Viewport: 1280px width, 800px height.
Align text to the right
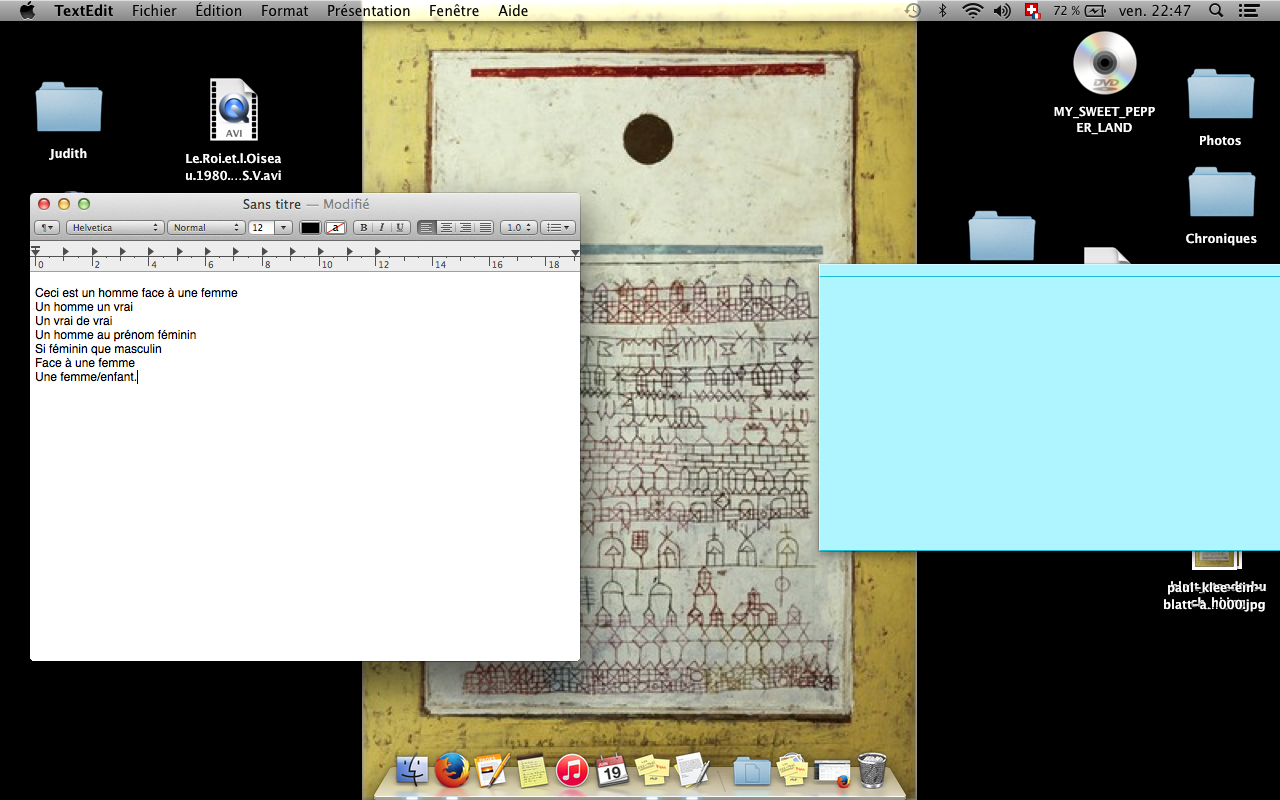[465, 228]
